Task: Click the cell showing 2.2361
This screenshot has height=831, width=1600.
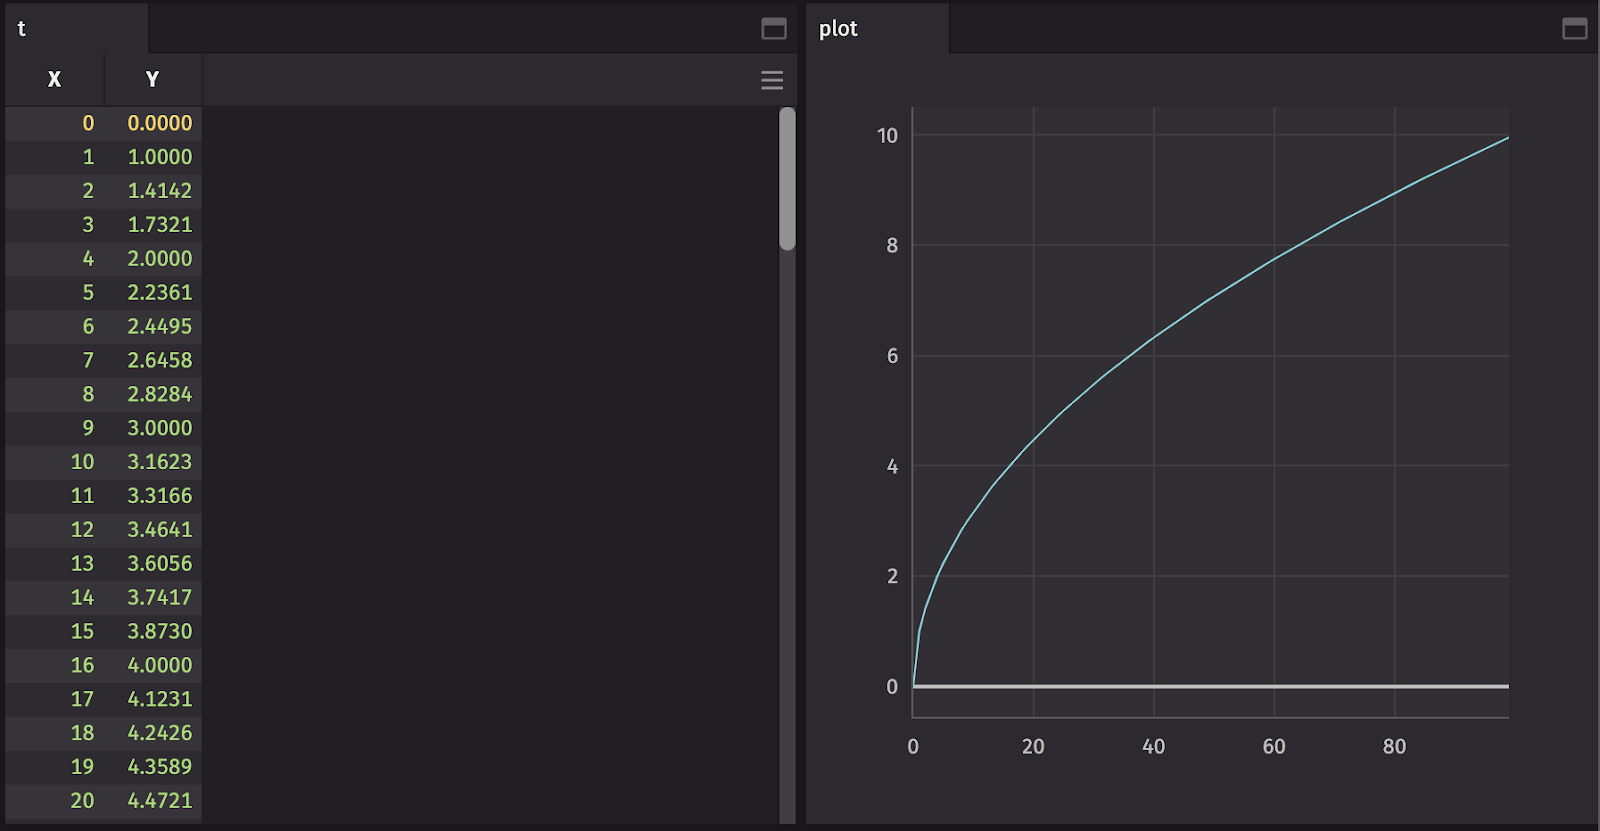Action: pos(159,293)
